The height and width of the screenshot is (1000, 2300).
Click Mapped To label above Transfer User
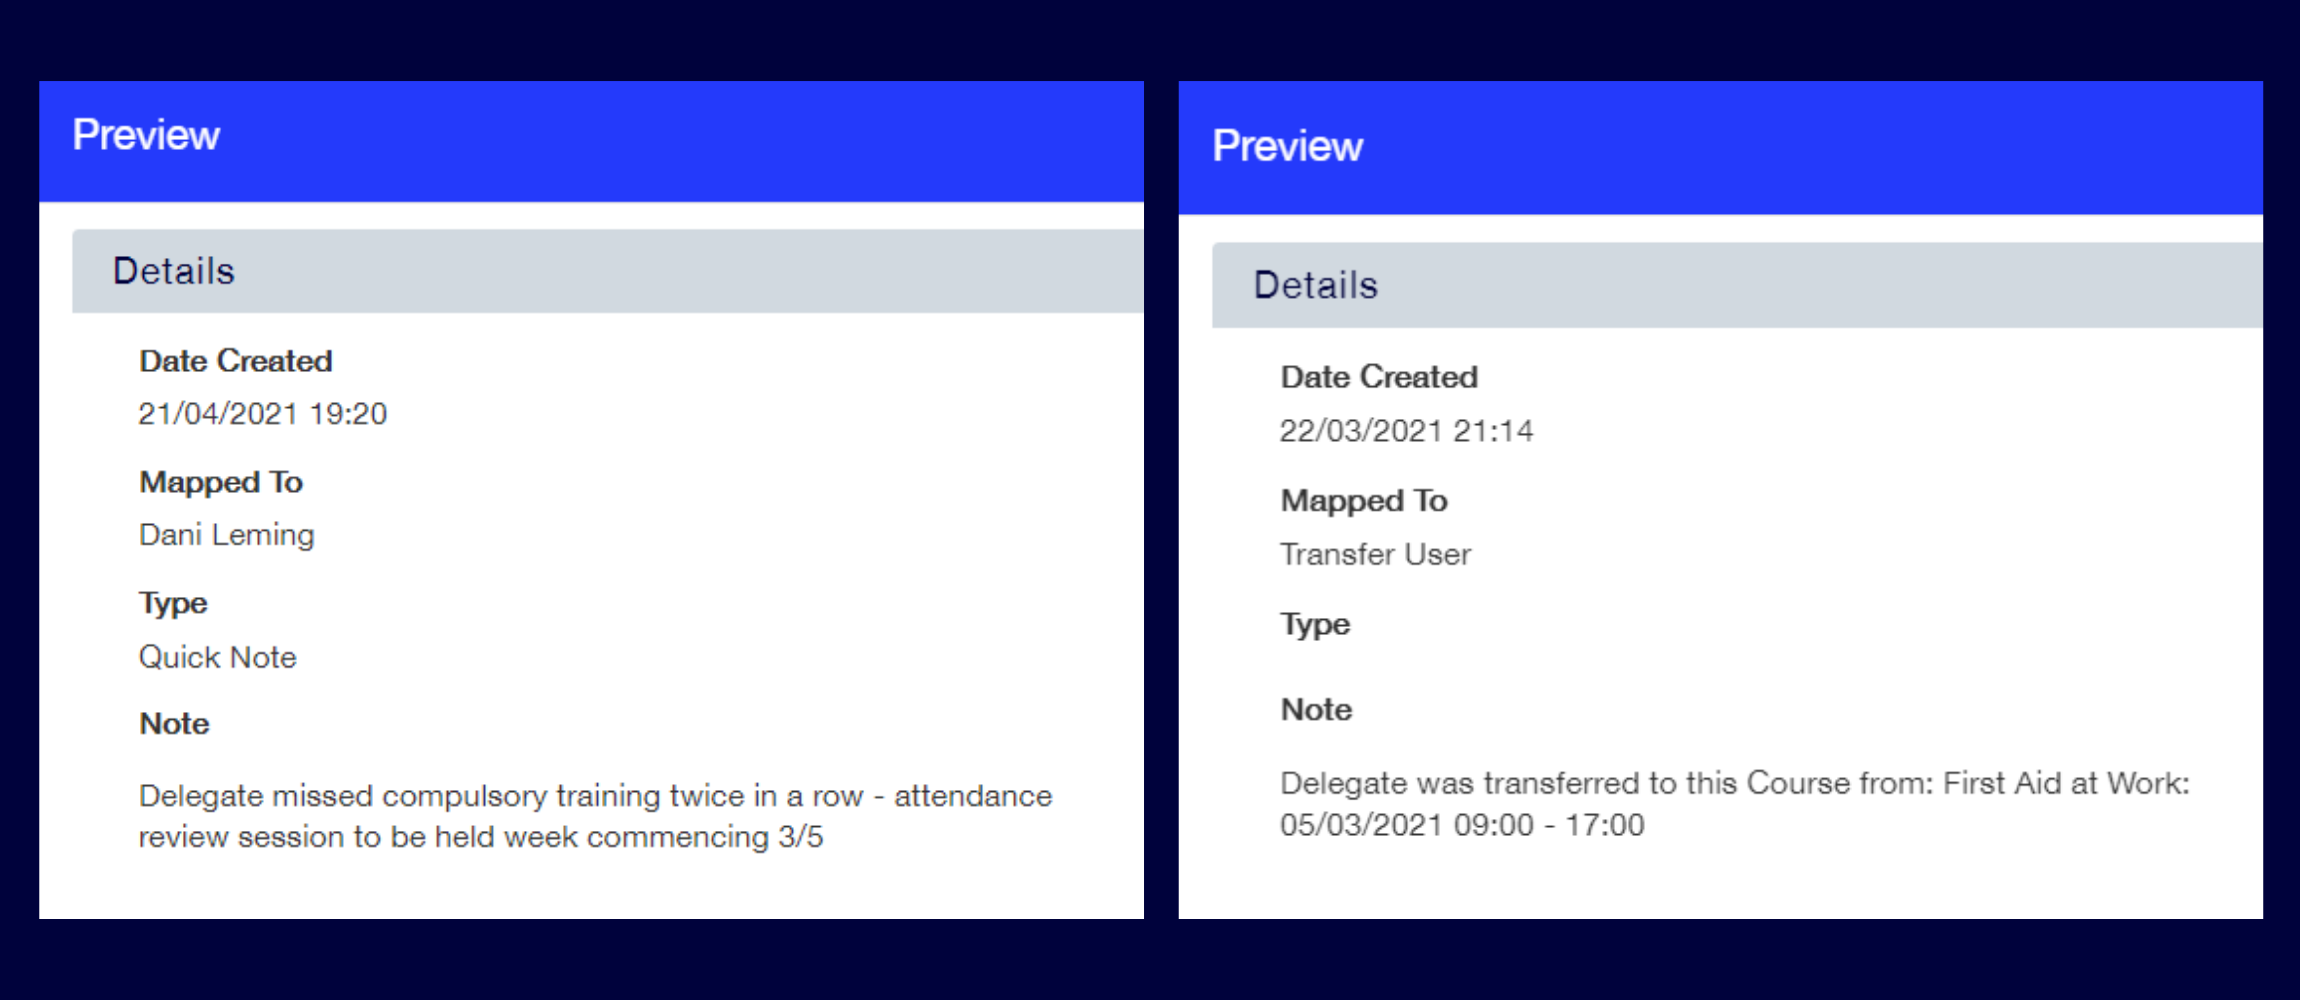pyautogui.click(x=1363, y=500)
